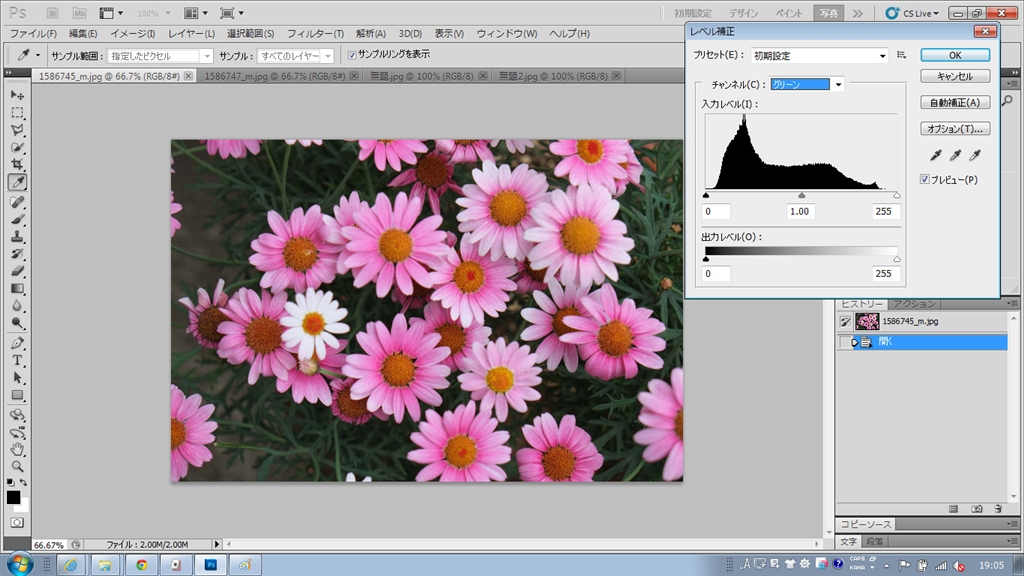Select the Move tool in the toolbox

click(x=17, y=94)
